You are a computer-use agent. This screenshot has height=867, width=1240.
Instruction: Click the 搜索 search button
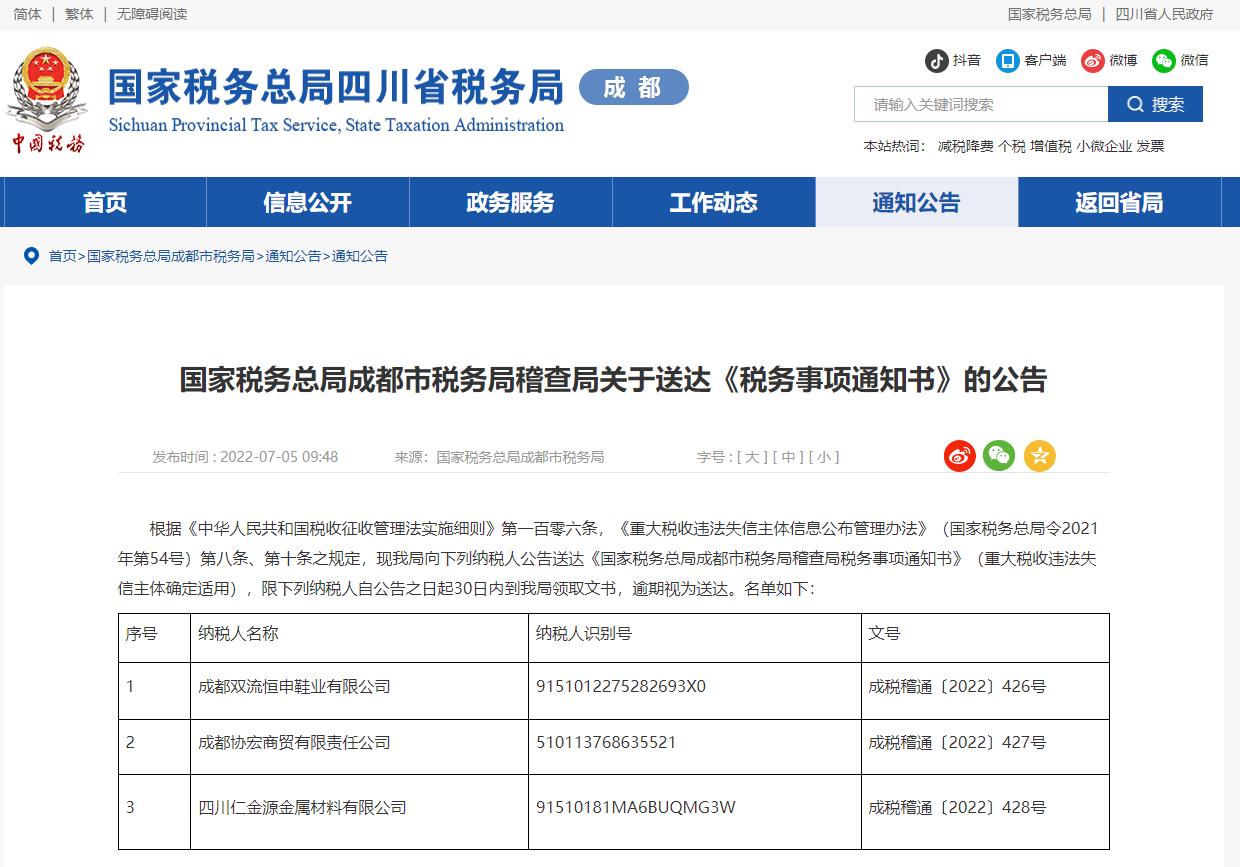[x=1155, y=104]
